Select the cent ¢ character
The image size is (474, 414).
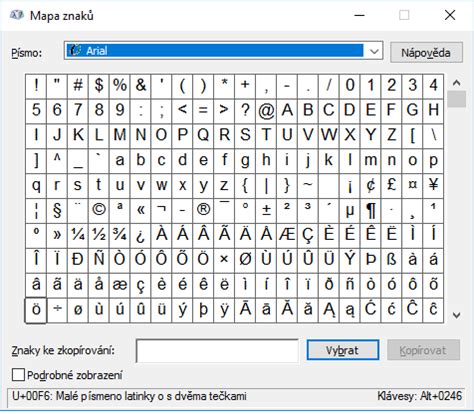pos(370,185)
